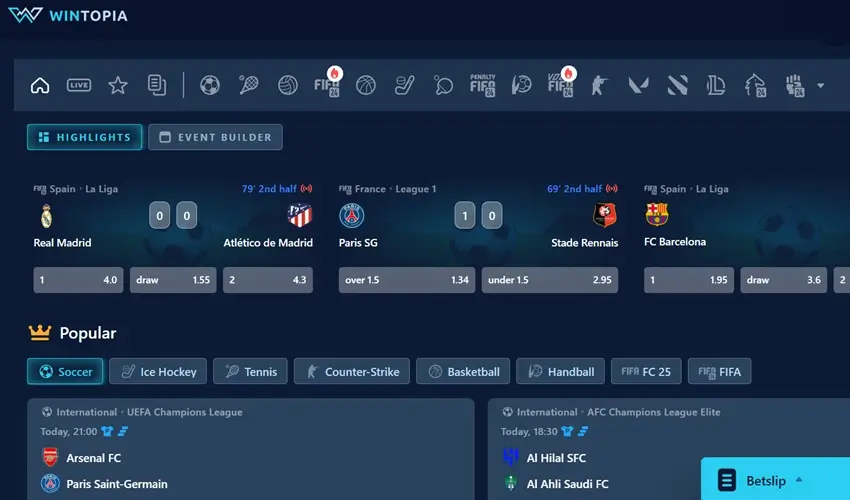The width and height of the screenshot is (850, 500).
Task: Expand more sports dropdown arrow
Action: (x=820, y=86)
